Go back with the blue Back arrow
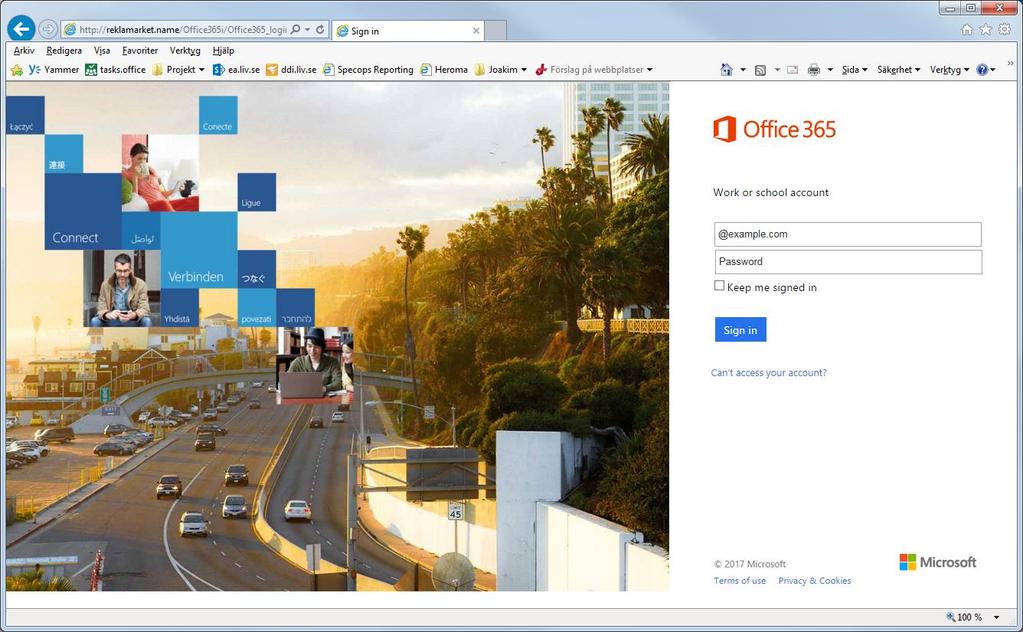1023x632 pixels. click(x=22, y=29)
